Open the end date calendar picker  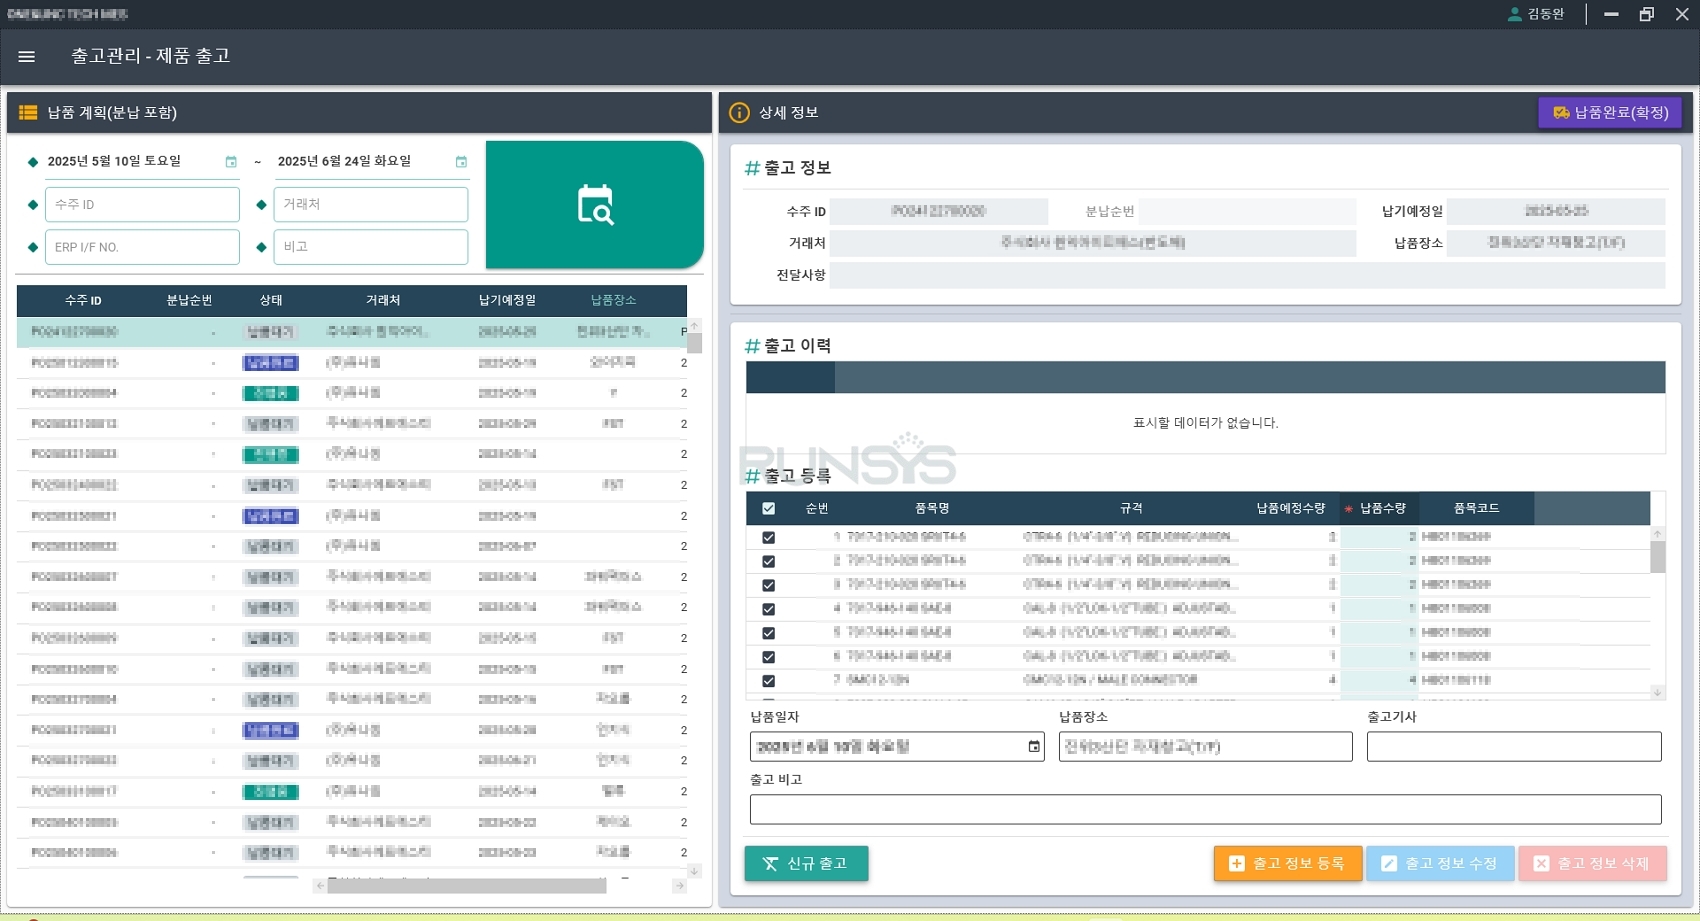pos(461,160)
